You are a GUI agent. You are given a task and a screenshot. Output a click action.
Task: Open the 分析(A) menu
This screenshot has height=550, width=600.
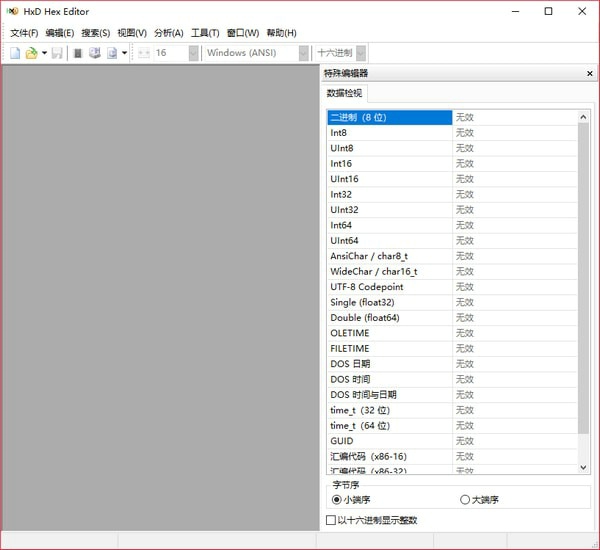(x=168, y=33)
